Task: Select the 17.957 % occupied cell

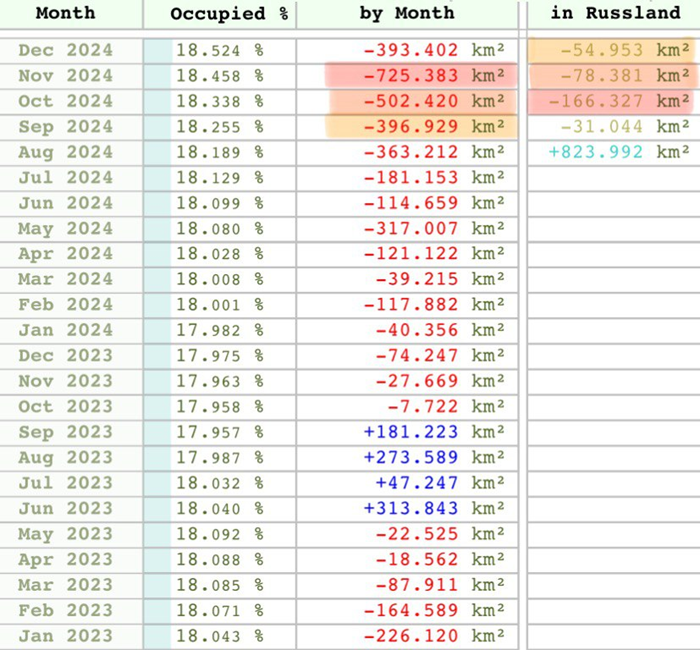Action: pos(218,433)
